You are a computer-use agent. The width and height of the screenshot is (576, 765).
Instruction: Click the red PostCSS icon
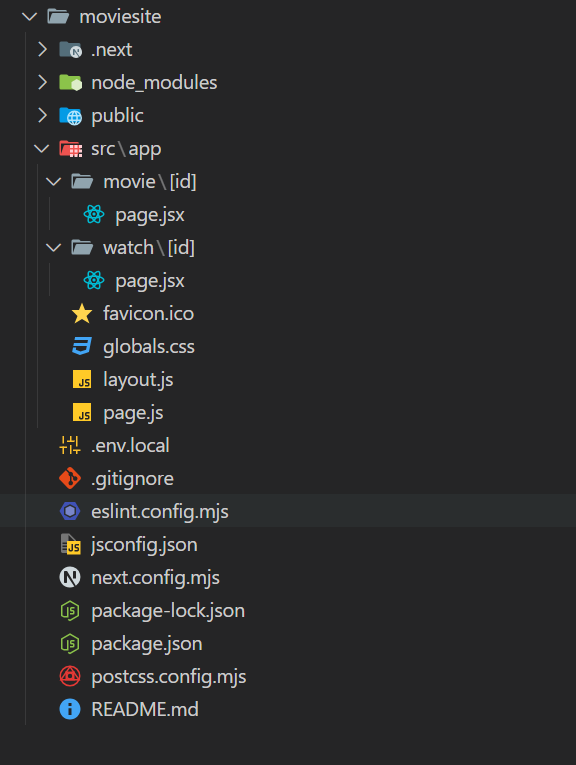coord(70,676)
